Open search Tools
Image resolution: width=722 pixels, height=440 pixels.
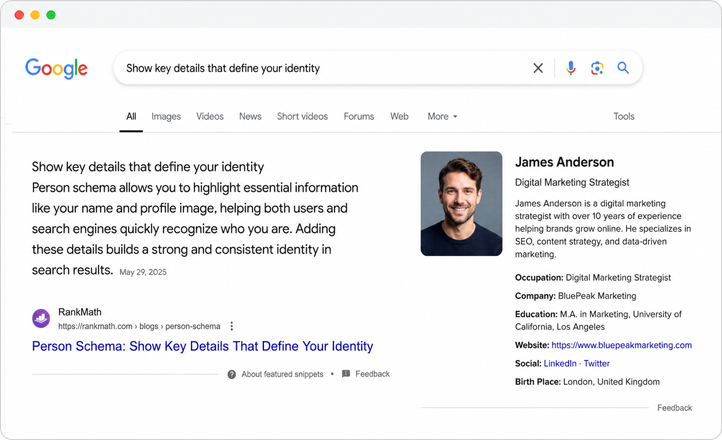[x=623, y=116]
